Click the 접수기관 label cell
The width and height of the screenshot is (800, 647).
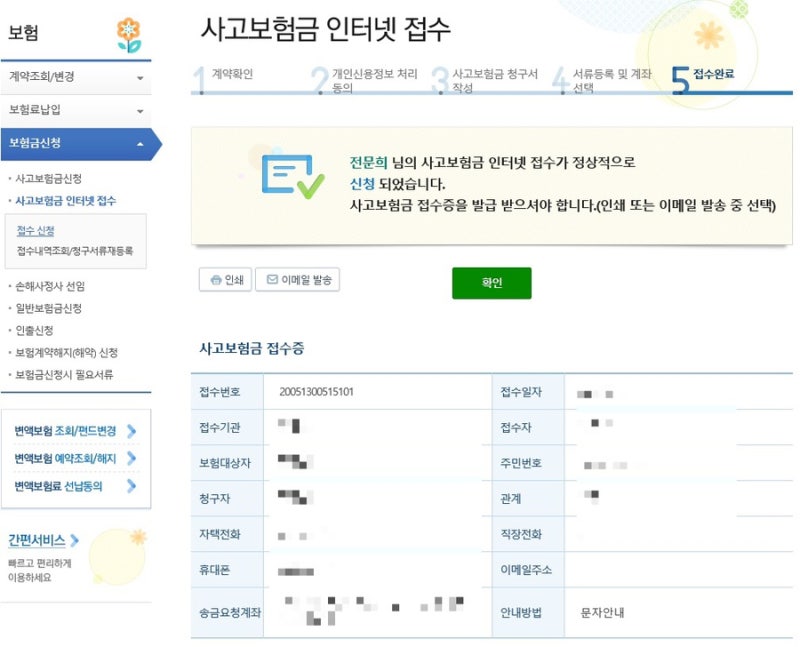[x=227, y=427]
